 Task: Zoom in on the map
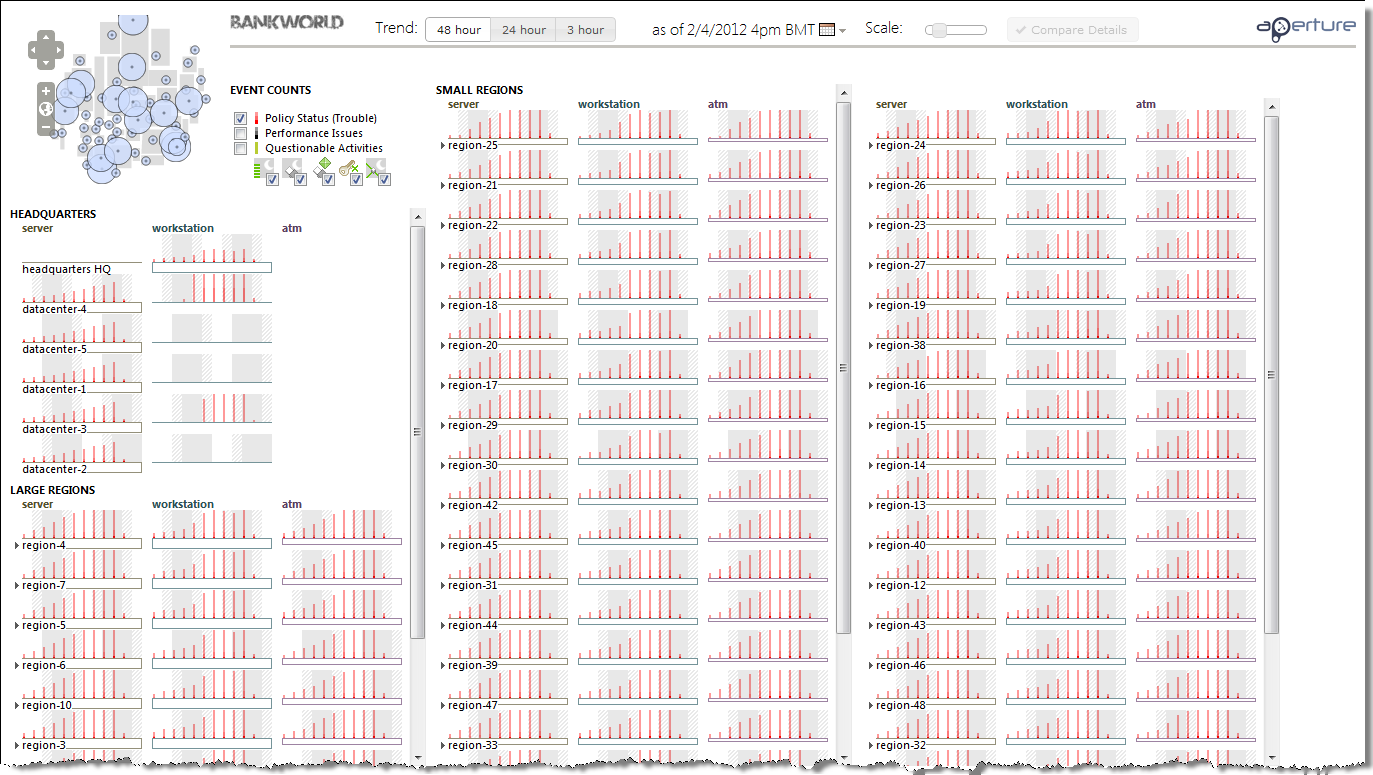point(46,91)
